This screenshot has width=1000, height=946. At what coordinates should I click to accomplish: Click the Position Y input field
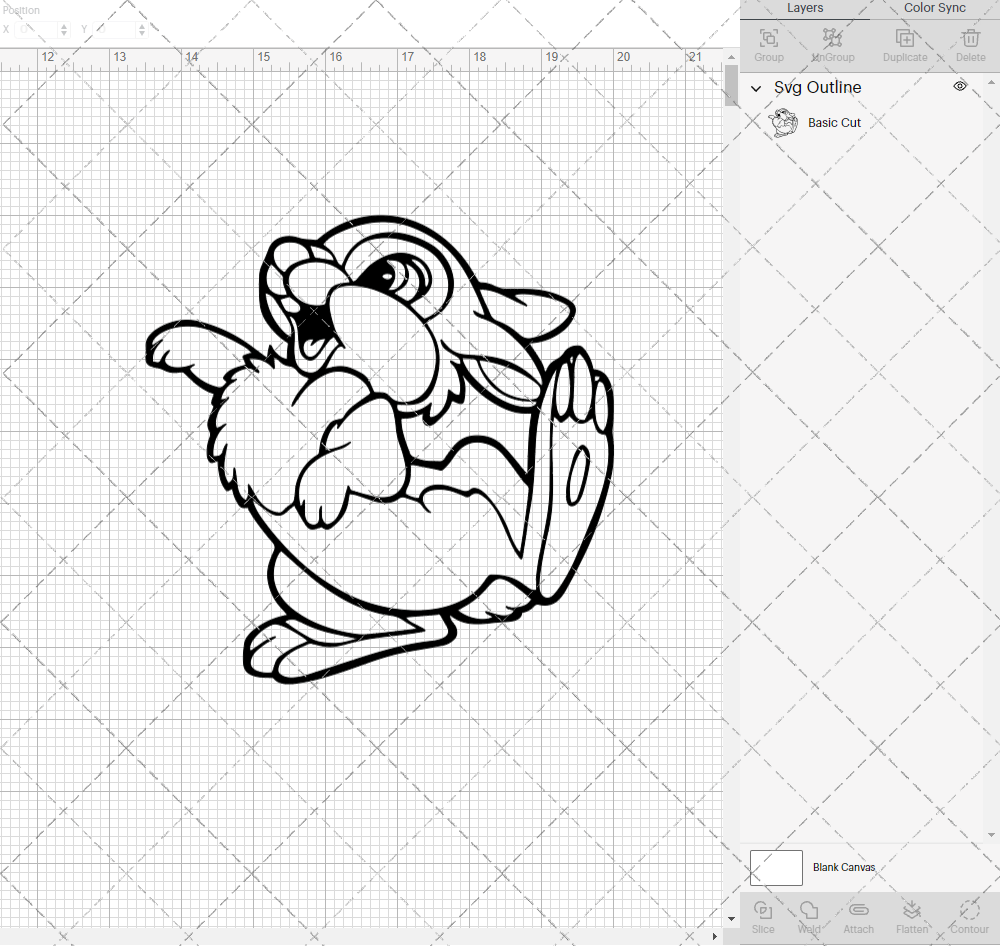click(115, 29)
